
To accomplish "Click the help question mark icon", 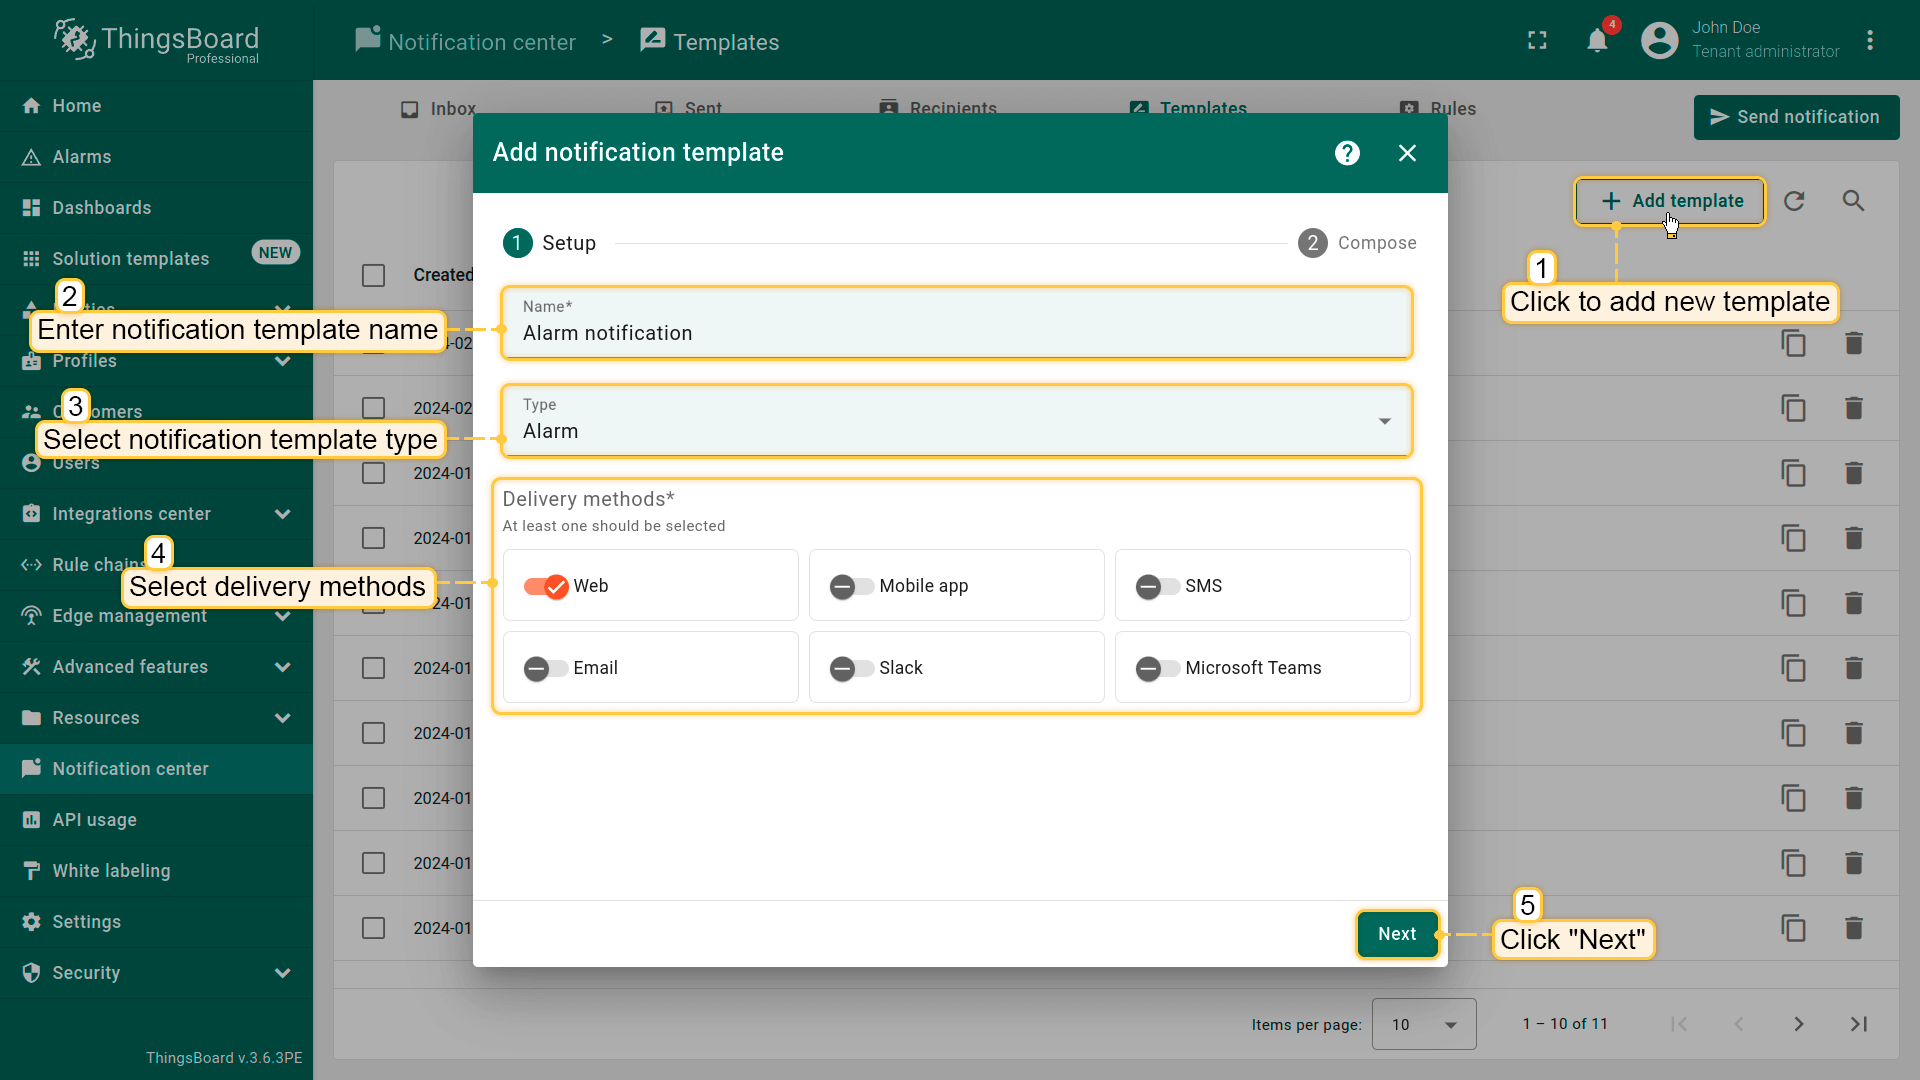I will coord(1347,153).
